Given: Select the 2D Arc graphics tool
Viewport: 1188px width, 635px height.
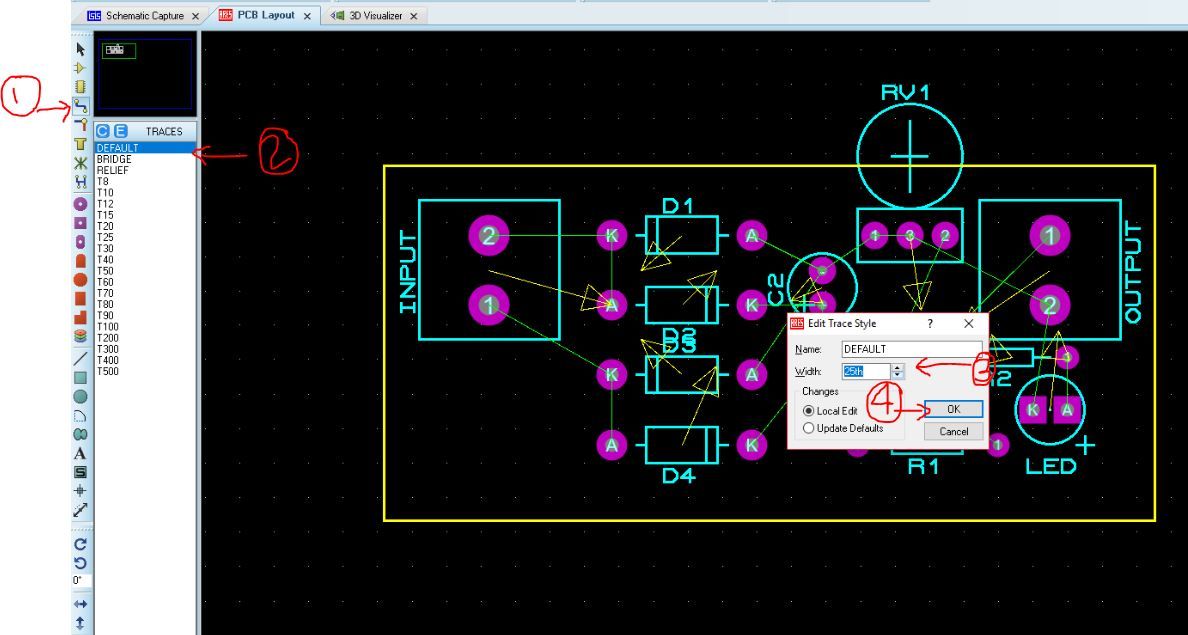Looking at the screenshot, I should click(x=80, y=415).
